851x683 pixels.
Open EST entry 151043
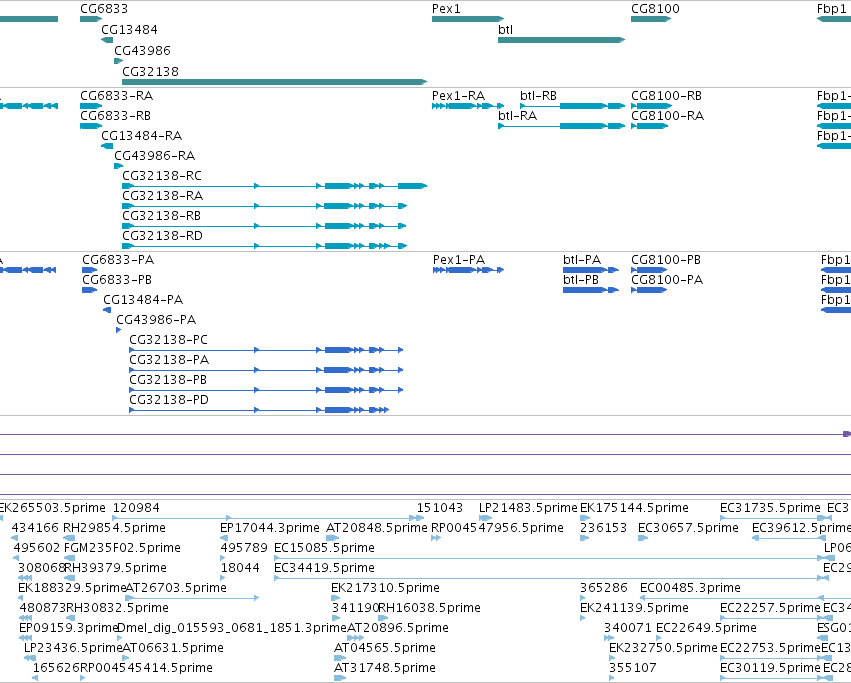pos(440,508)
